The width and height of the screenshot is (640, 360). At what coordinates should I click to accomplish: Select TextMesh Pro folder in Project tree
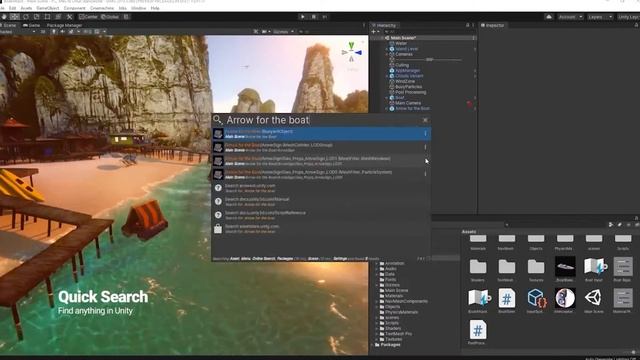[398, 334]
